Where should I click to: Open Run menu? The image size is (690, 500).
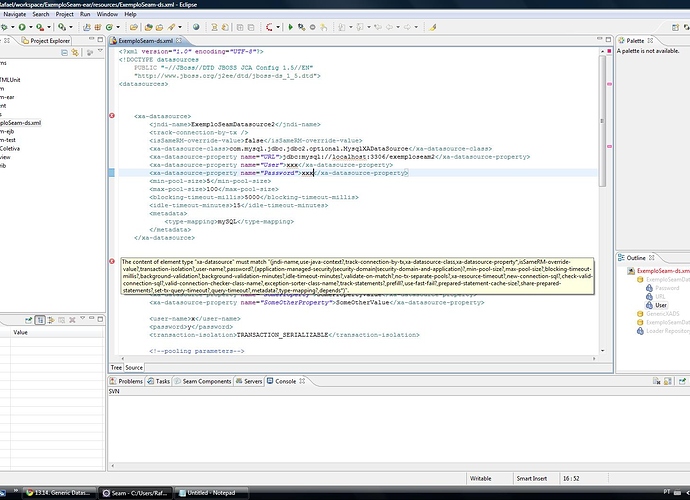pyautogui.click(x=85, y=14)
